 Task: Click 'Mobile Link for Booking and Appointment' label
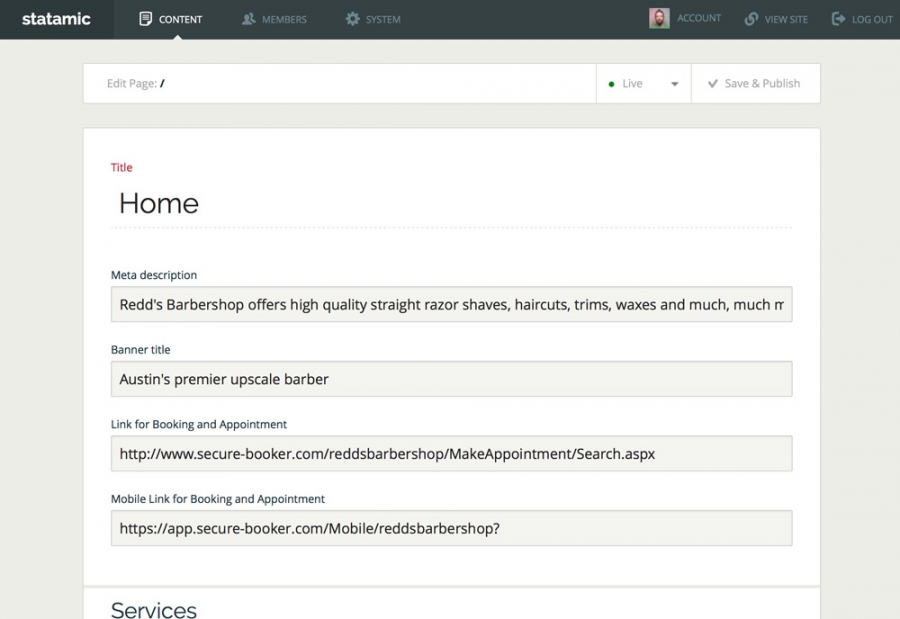tap(218, 499)
